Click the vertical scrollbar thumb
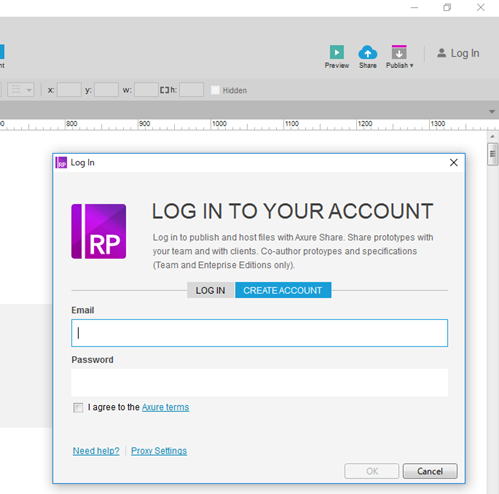499x494 pixels. tap(492, 154)
